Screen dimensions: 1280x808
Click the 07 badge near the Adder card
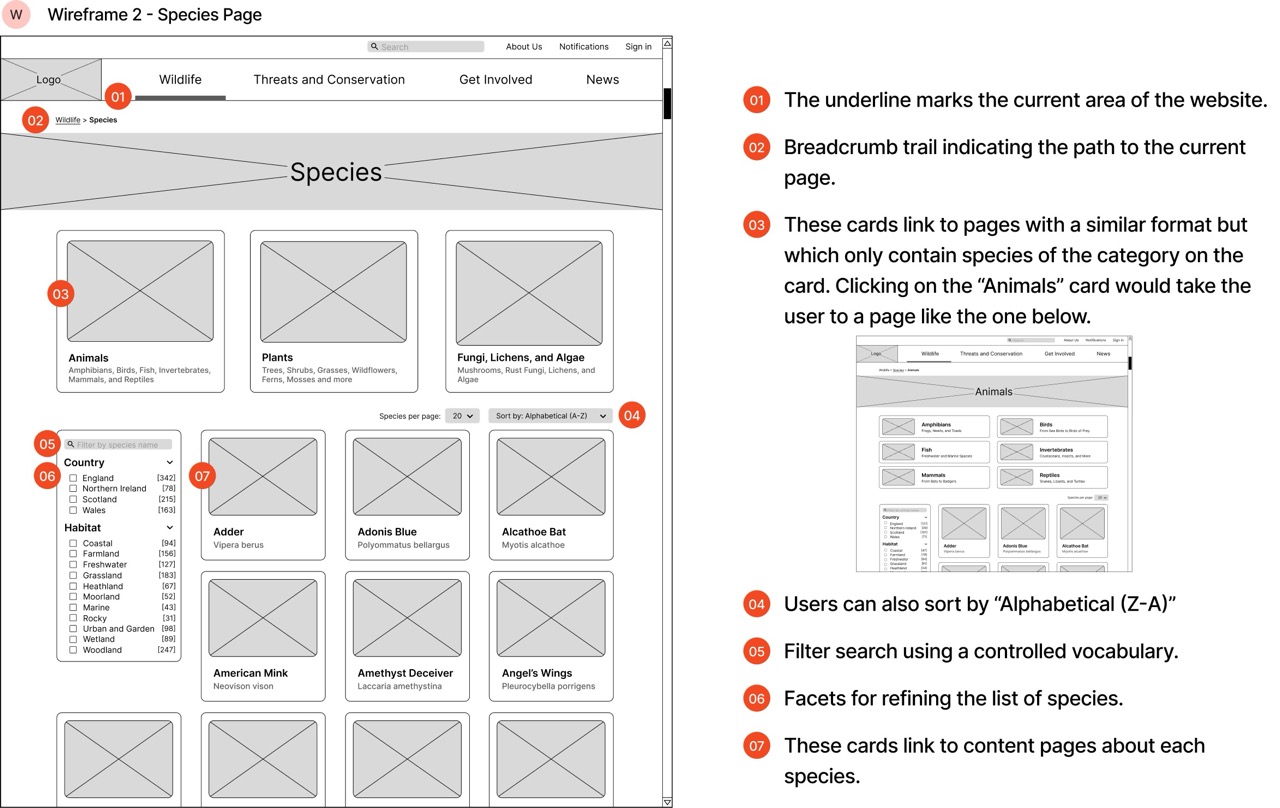coord(201,476)
